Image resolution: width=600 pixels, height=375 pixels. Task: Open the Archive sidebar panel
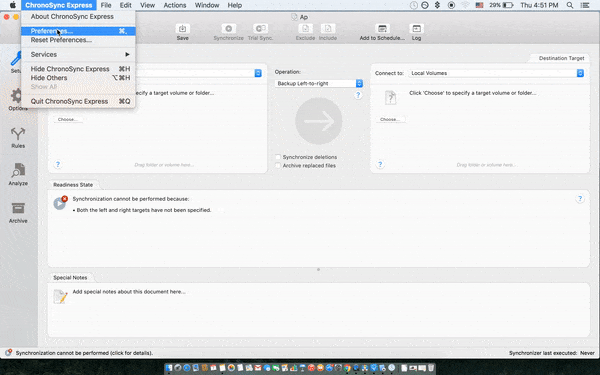point(18,213)
